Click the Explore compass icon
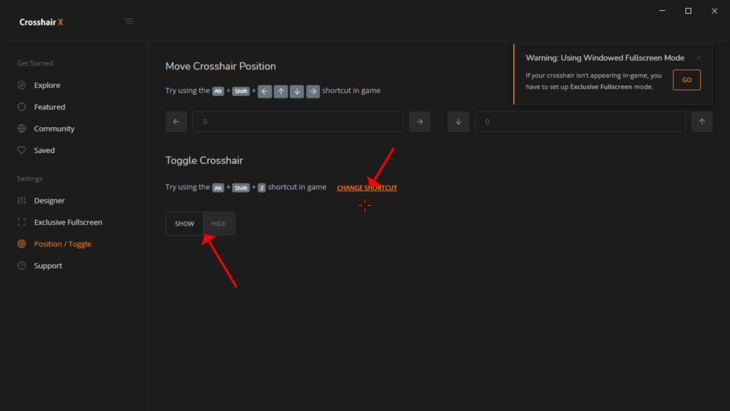Screen dimensions: 730x411 21,85
